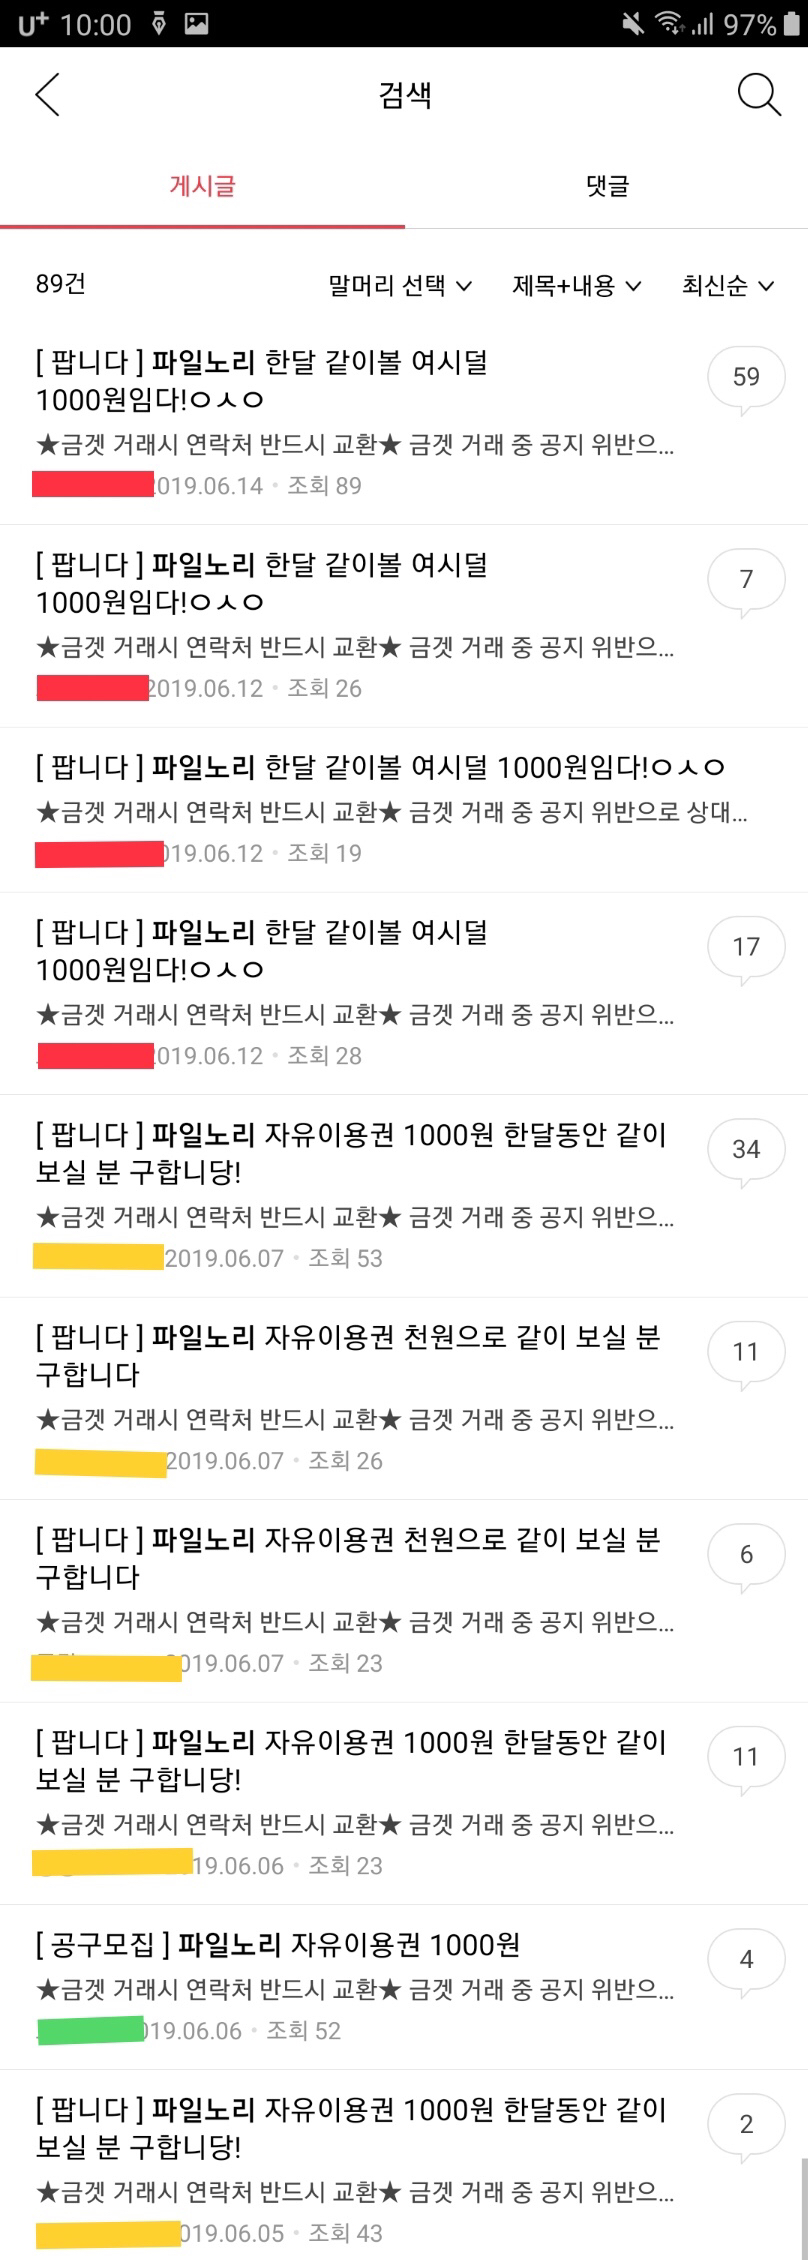Tap the search magnifier icon
808x2260 pixels.
[x=759, y=95]
